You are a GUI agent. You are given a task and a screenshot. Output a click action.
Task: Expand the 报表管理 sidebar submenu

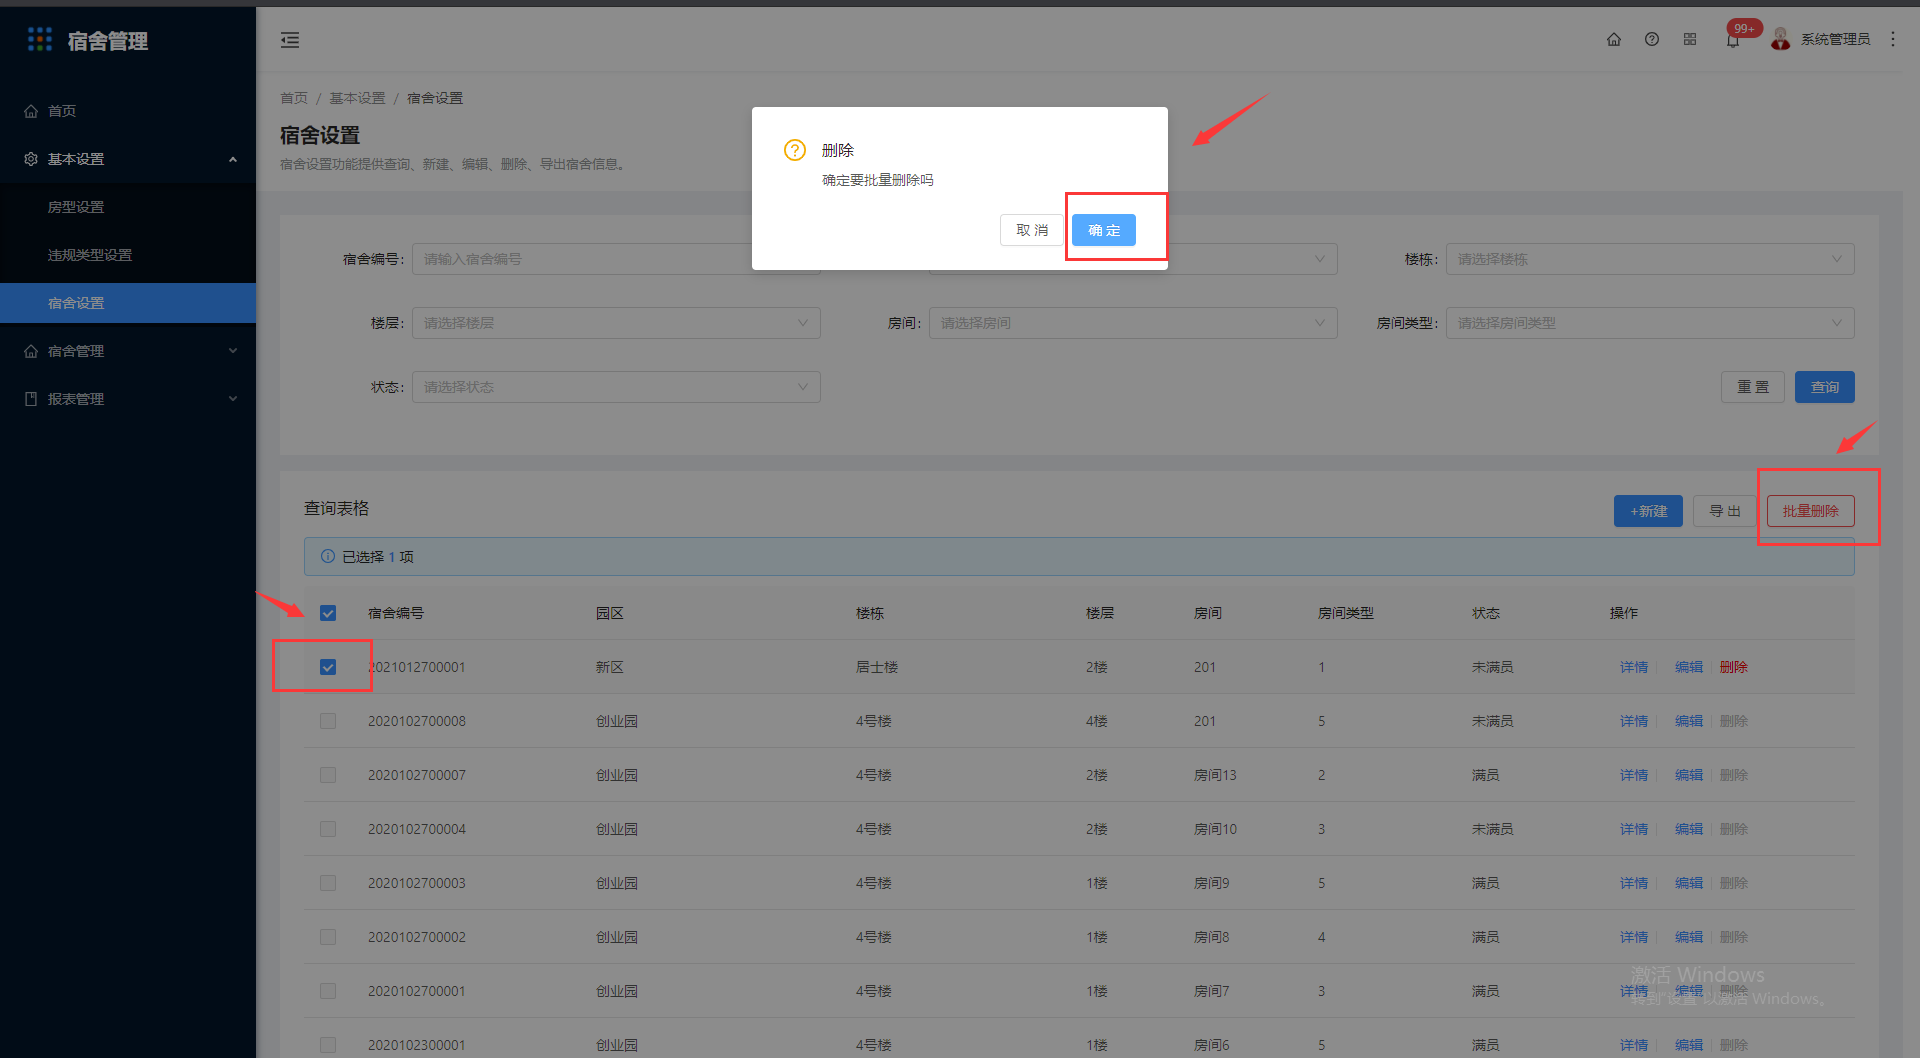tap(128, 399)
